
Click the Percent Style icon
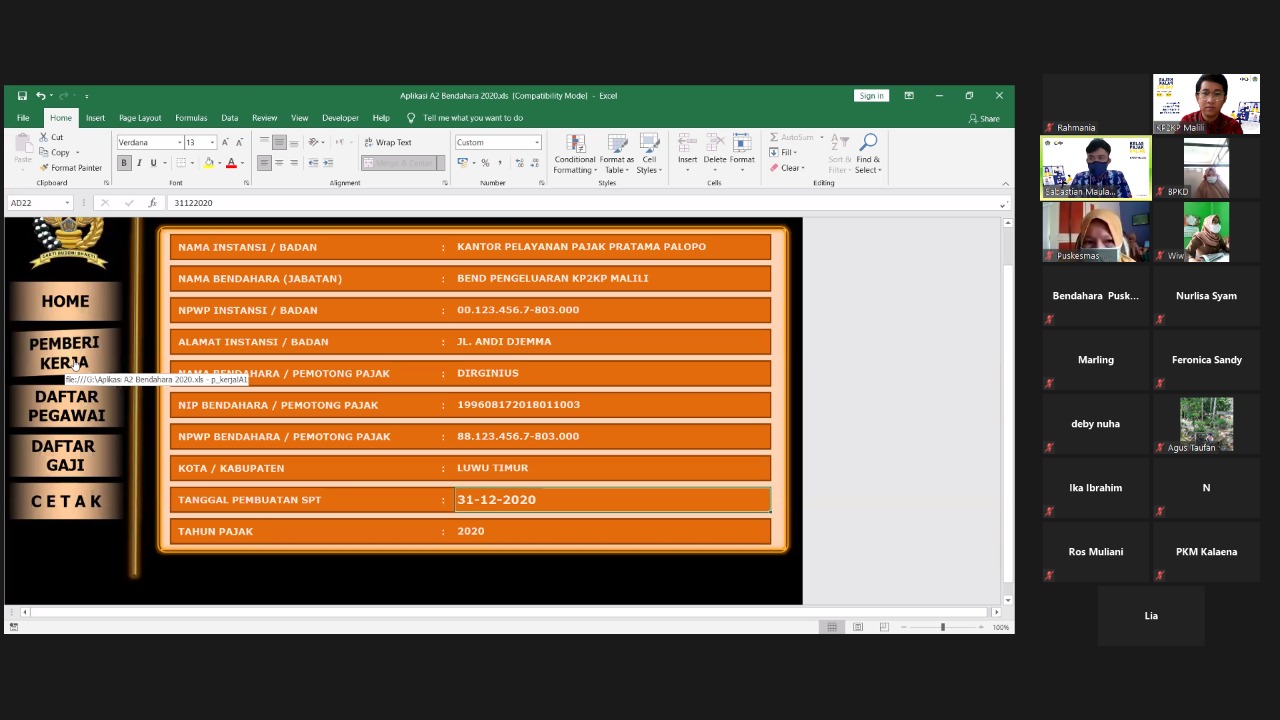(x=485, y=163)
